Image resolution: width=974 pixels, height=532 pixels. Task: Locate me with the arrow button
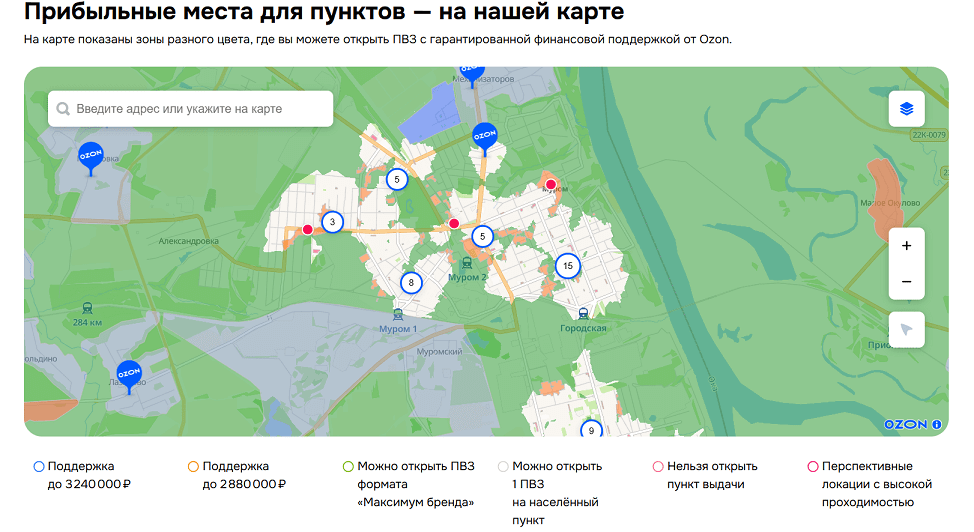(906, 329)
